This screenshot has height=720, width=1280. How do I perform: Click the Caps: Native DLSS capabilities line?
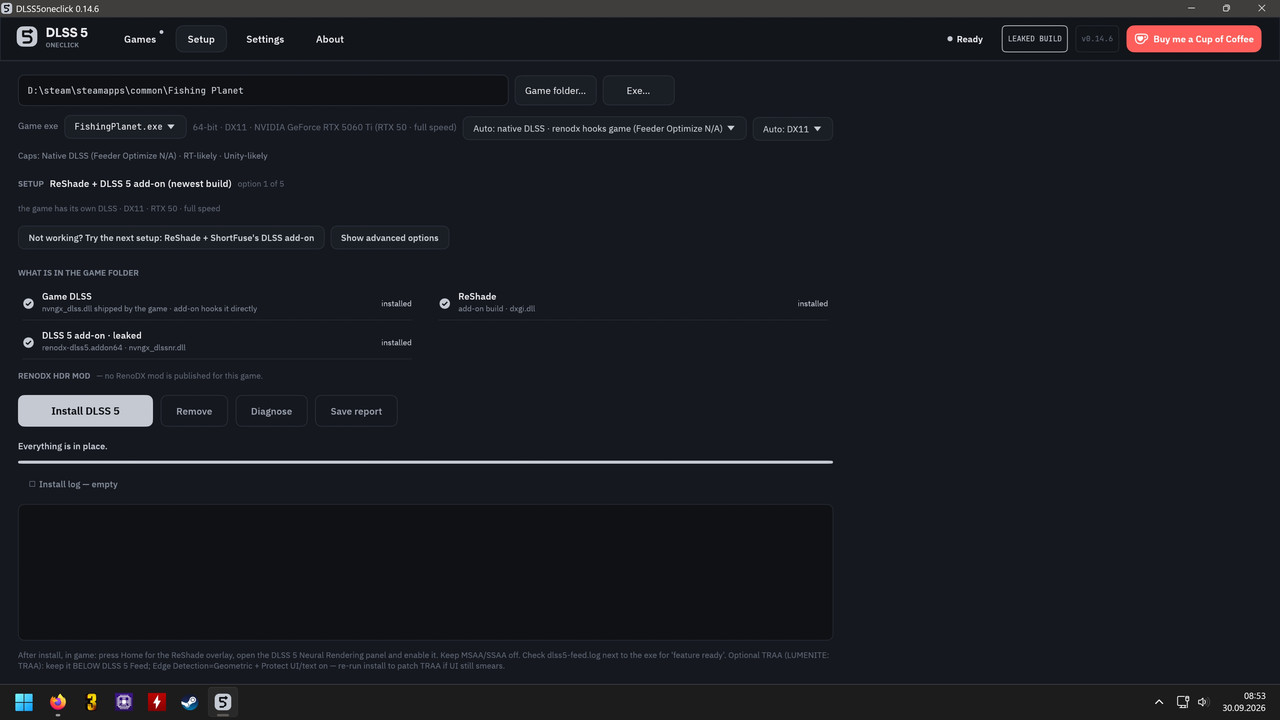[143, 156]
